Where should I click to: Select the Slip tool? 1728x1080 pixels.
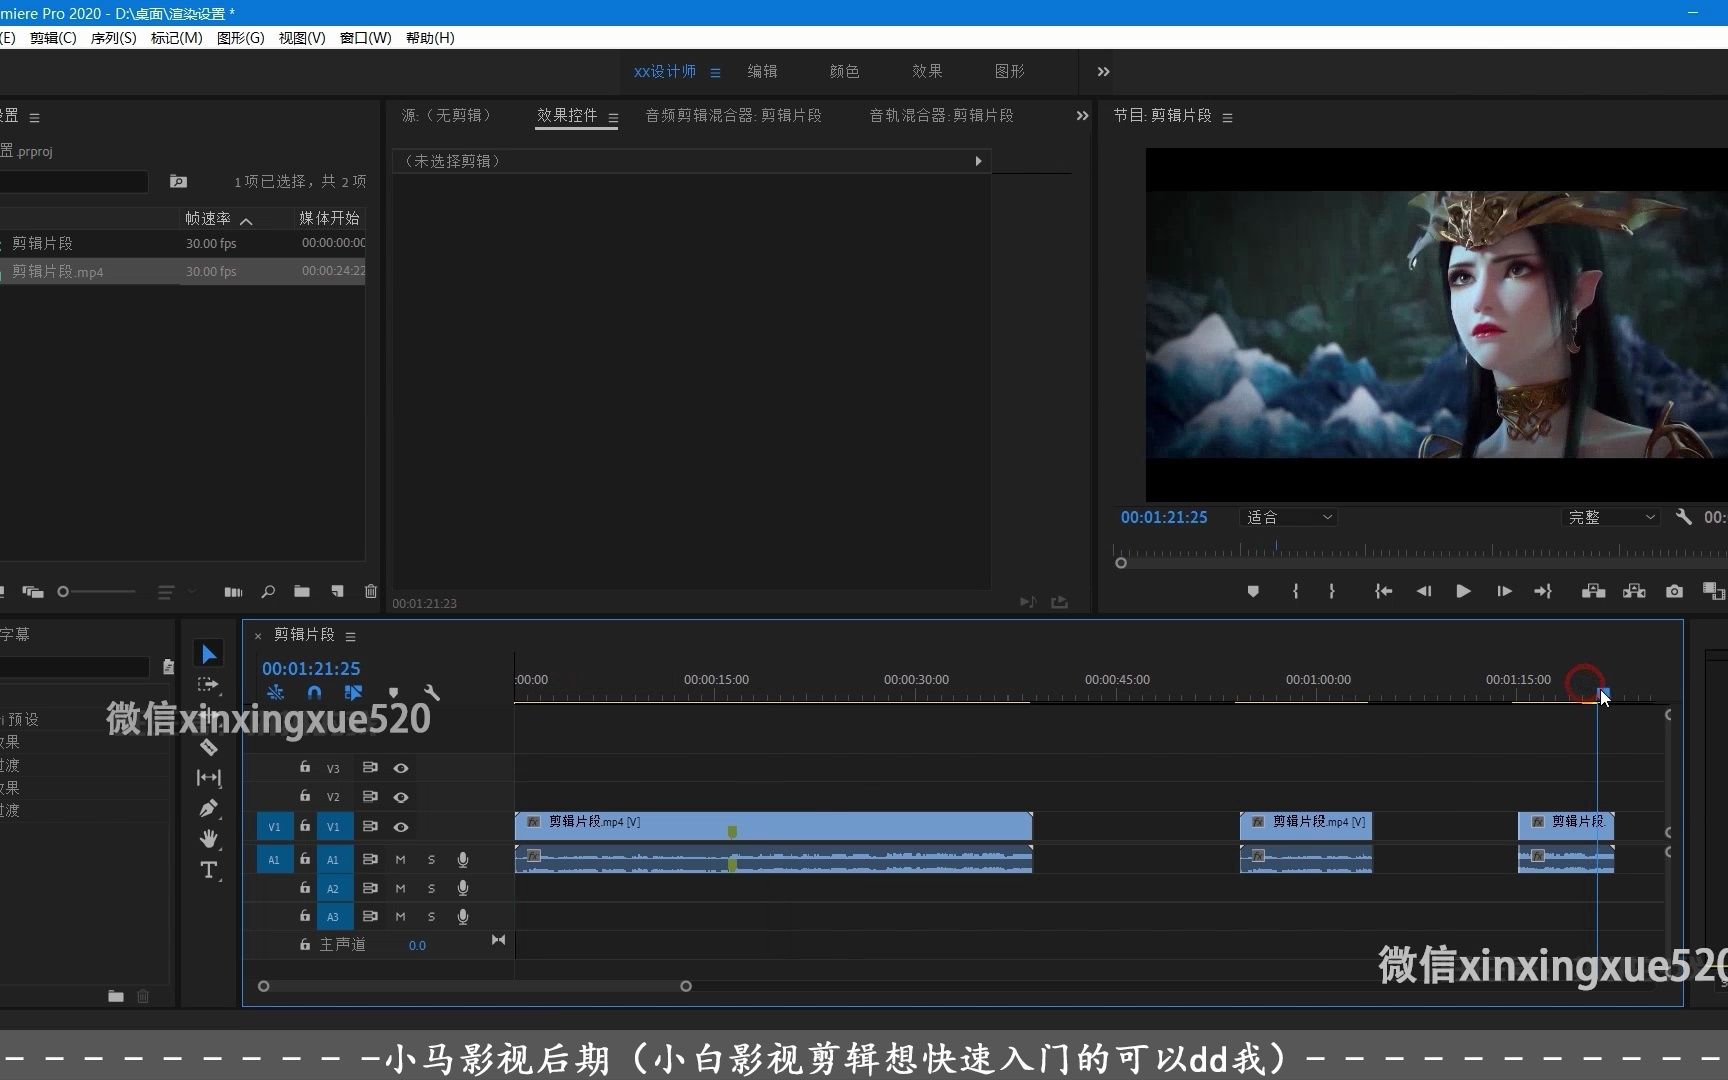[208, 777]
